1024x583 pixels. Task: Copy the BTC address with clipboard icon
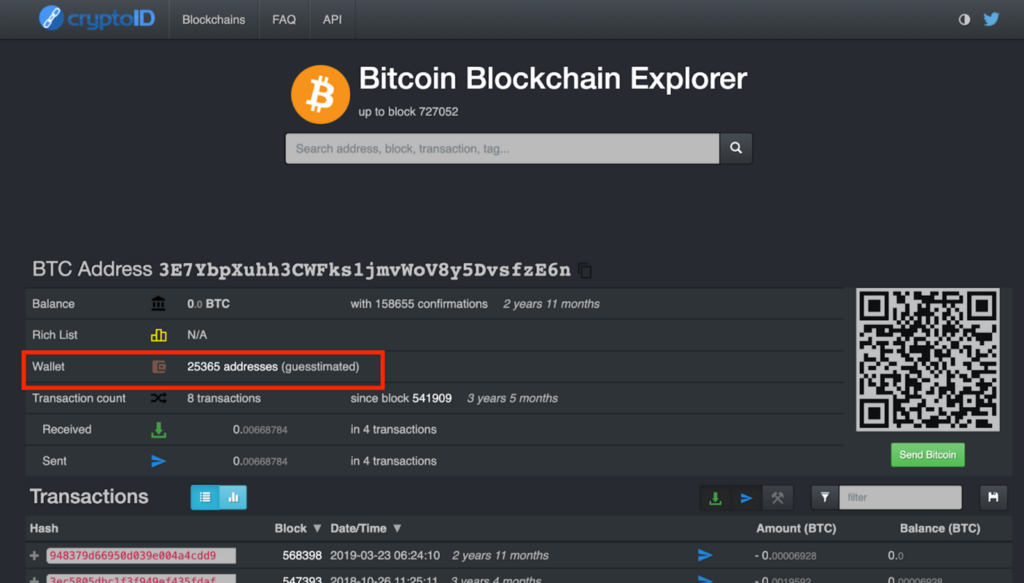click(x=585, y=270)
